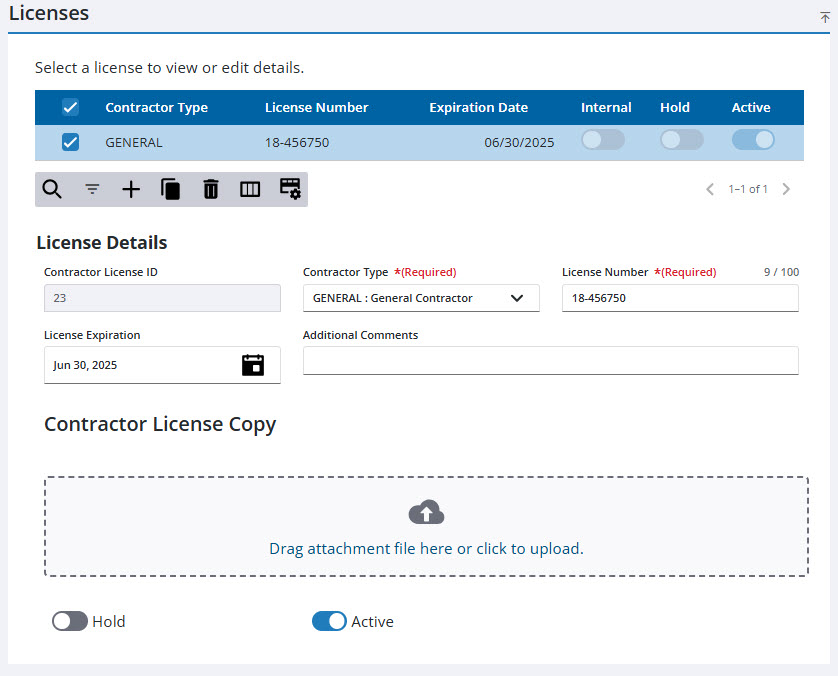Go to the previous page arrow
The image size is (838, 676).
pyautogui.click(x=710, y=189)
